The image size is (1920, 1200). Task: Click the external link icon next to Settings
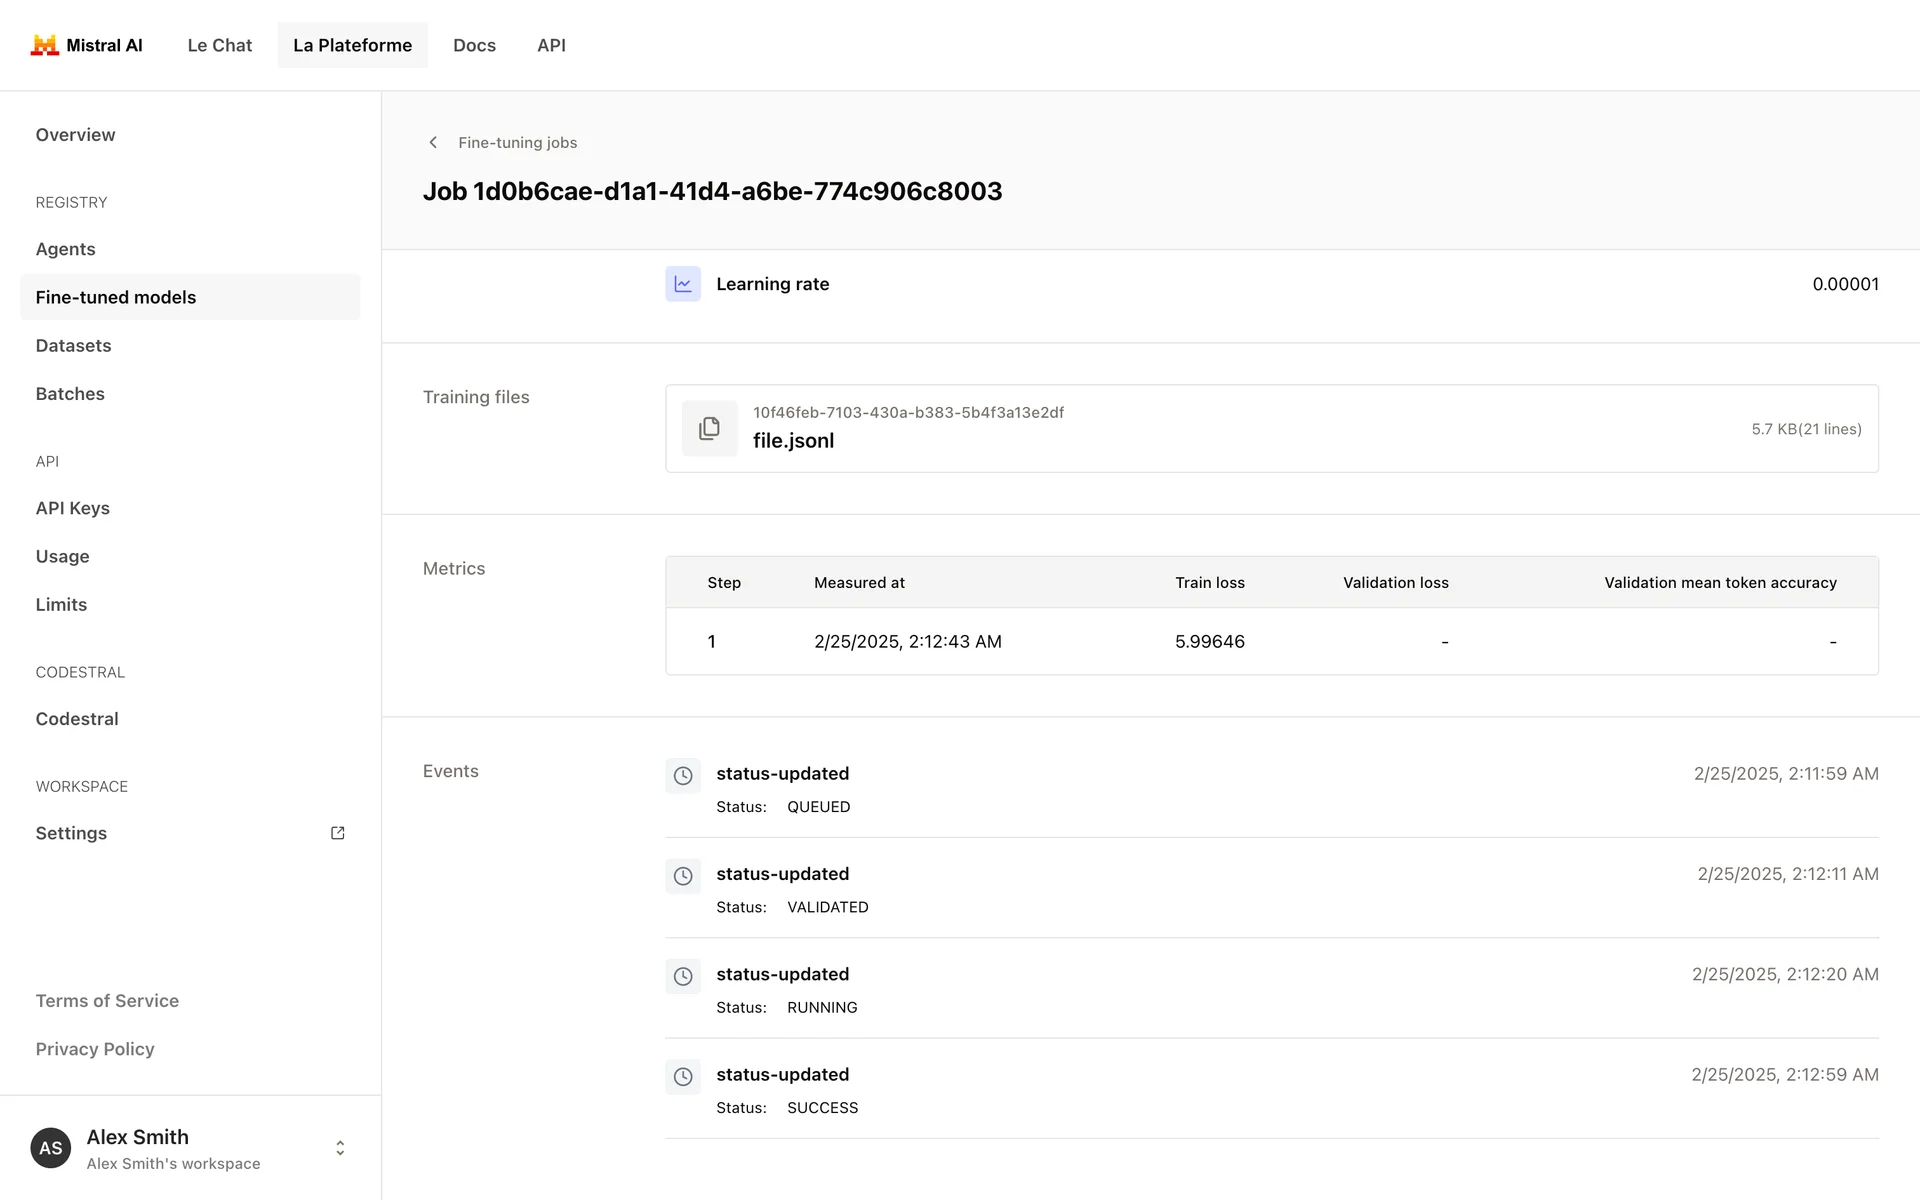[x=338, y=833]
